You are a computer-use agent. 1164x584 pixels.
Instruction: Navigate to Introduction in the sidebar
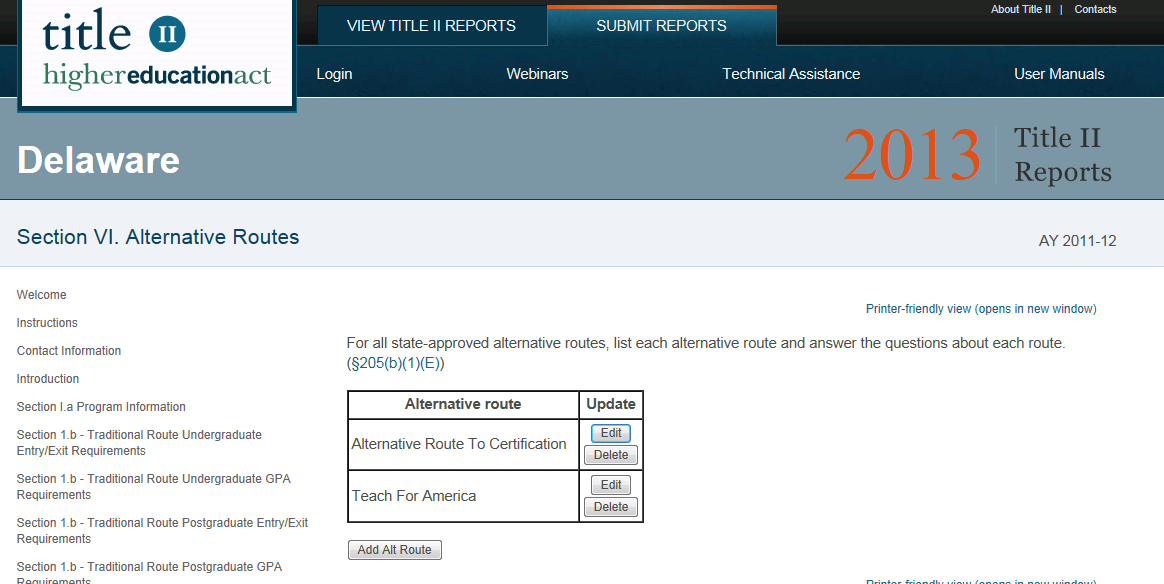48,378
